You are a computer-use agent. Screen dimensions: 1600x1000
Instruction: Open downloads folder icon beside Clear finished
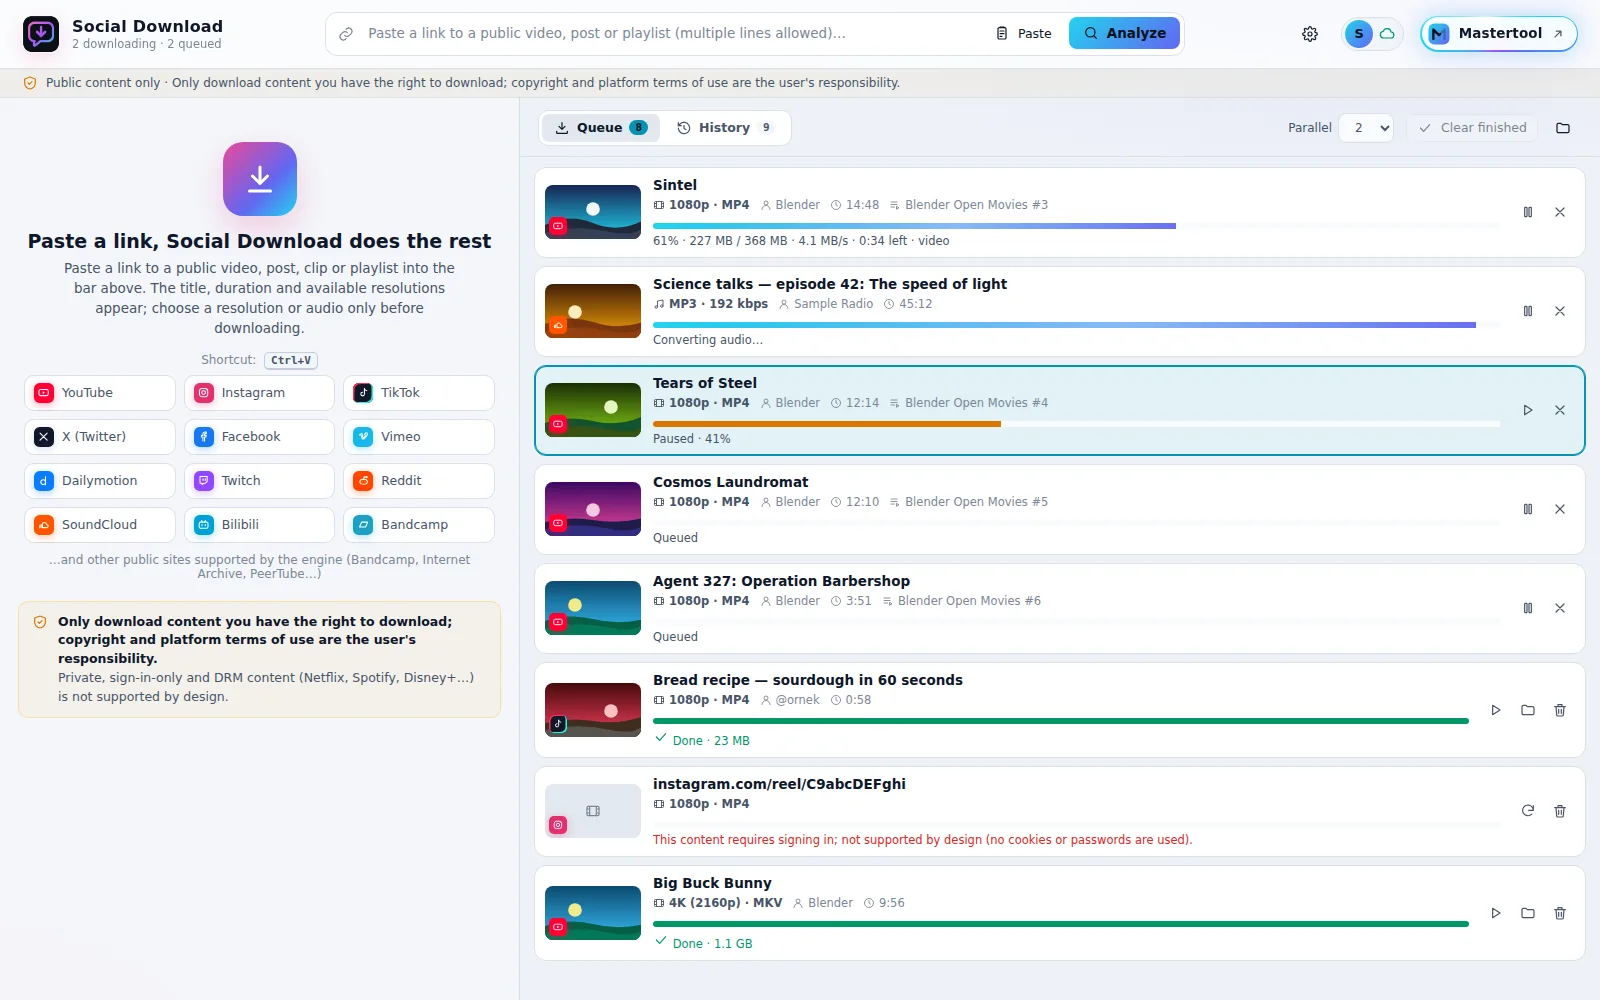tap(1563, 128)
